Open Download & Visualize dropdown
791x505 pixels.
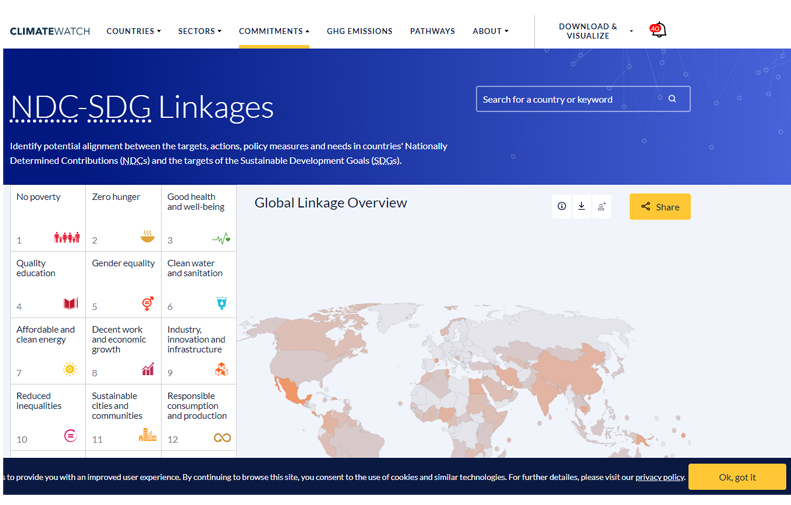coord(595,31)
